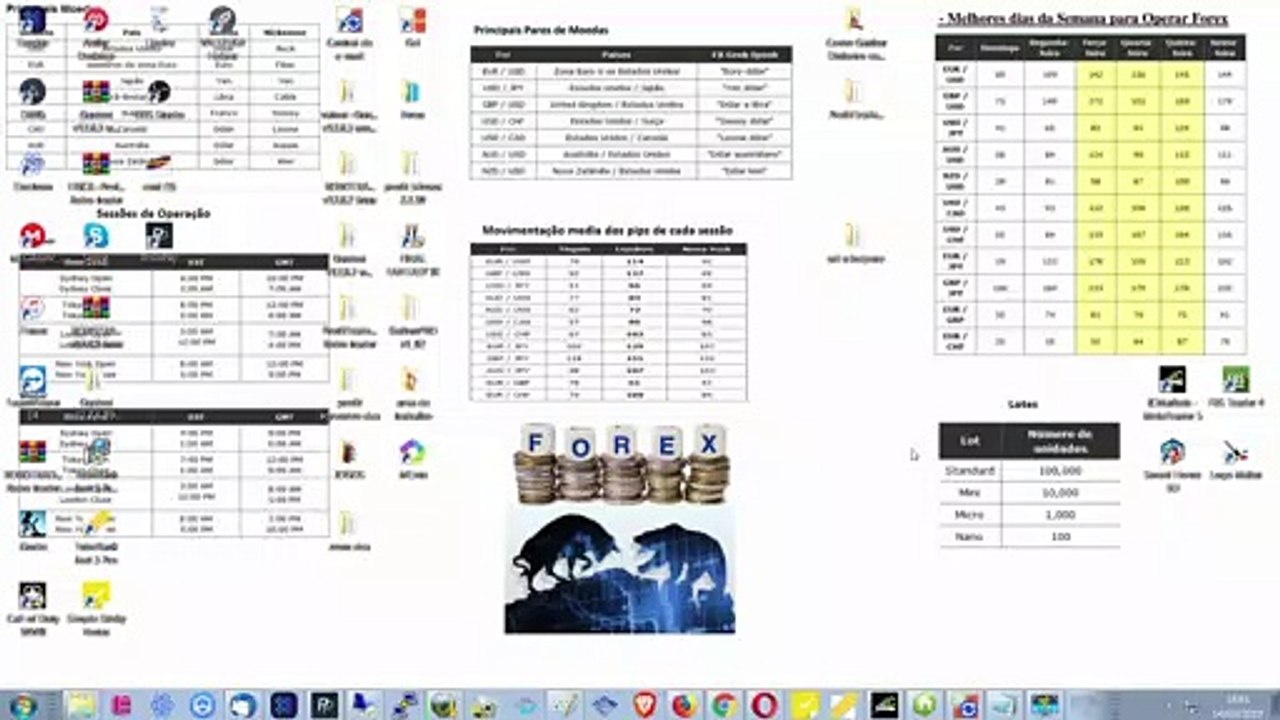Click the Movimentação media das pips title

pyautogui.click(x=608, y=229)
